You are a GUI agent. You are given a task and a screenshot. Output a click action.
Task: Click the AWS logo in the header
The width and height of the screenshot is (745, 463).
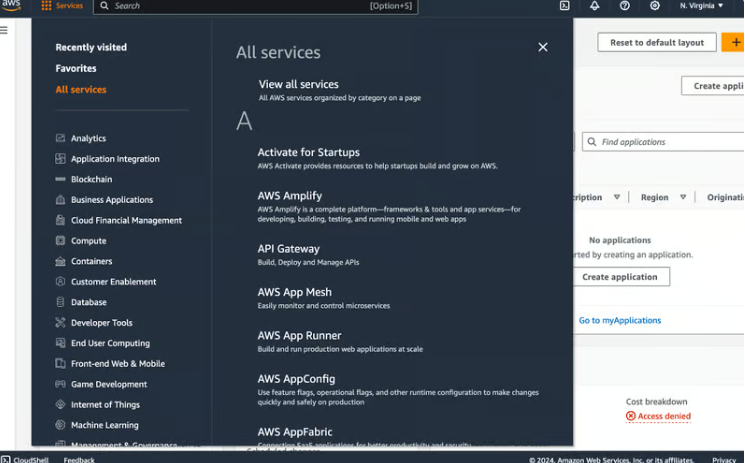tap(10, 5)
